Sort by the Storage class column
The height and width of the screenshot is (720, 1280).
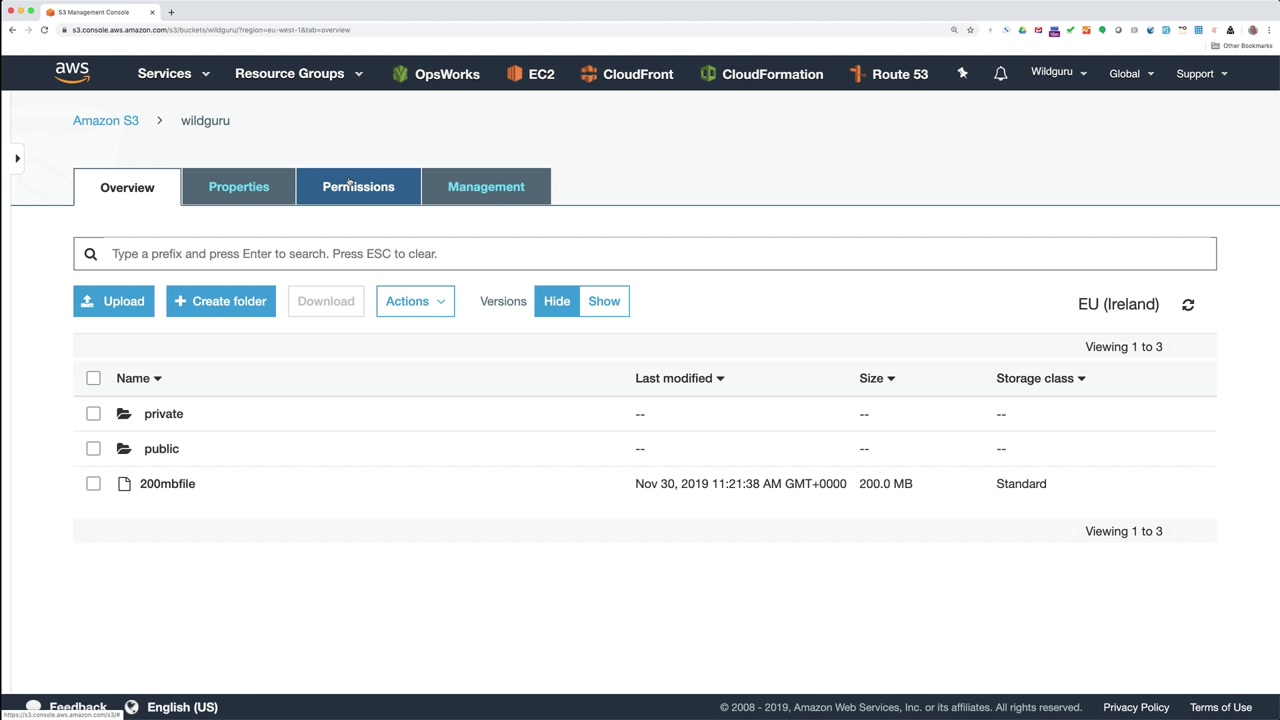(x=1041, y=378)
